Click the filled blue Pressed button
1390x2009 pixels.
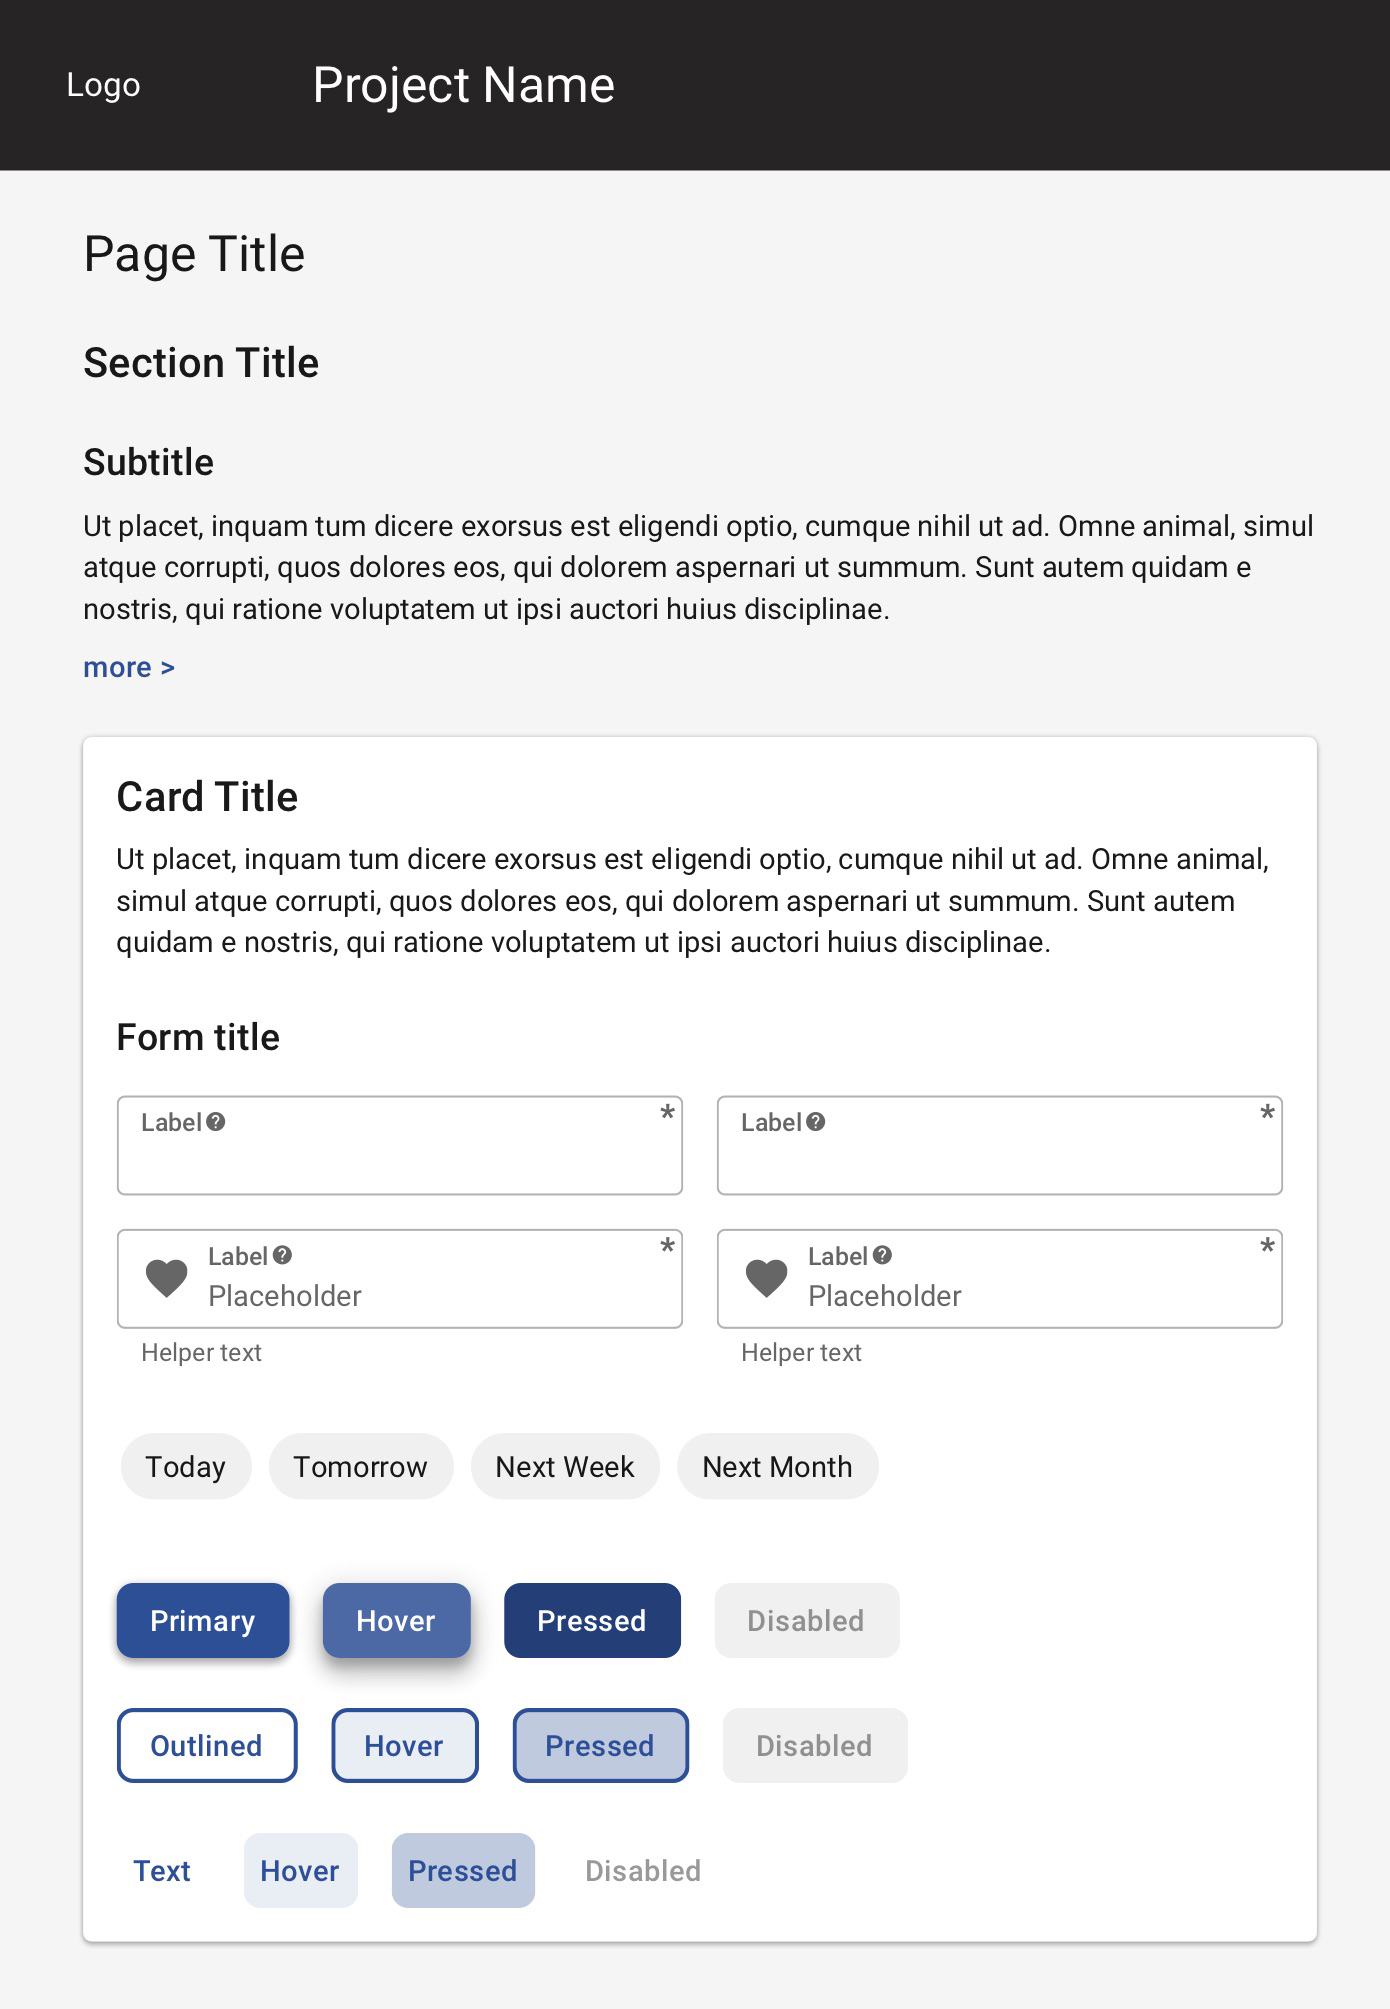coord(592,1621)
